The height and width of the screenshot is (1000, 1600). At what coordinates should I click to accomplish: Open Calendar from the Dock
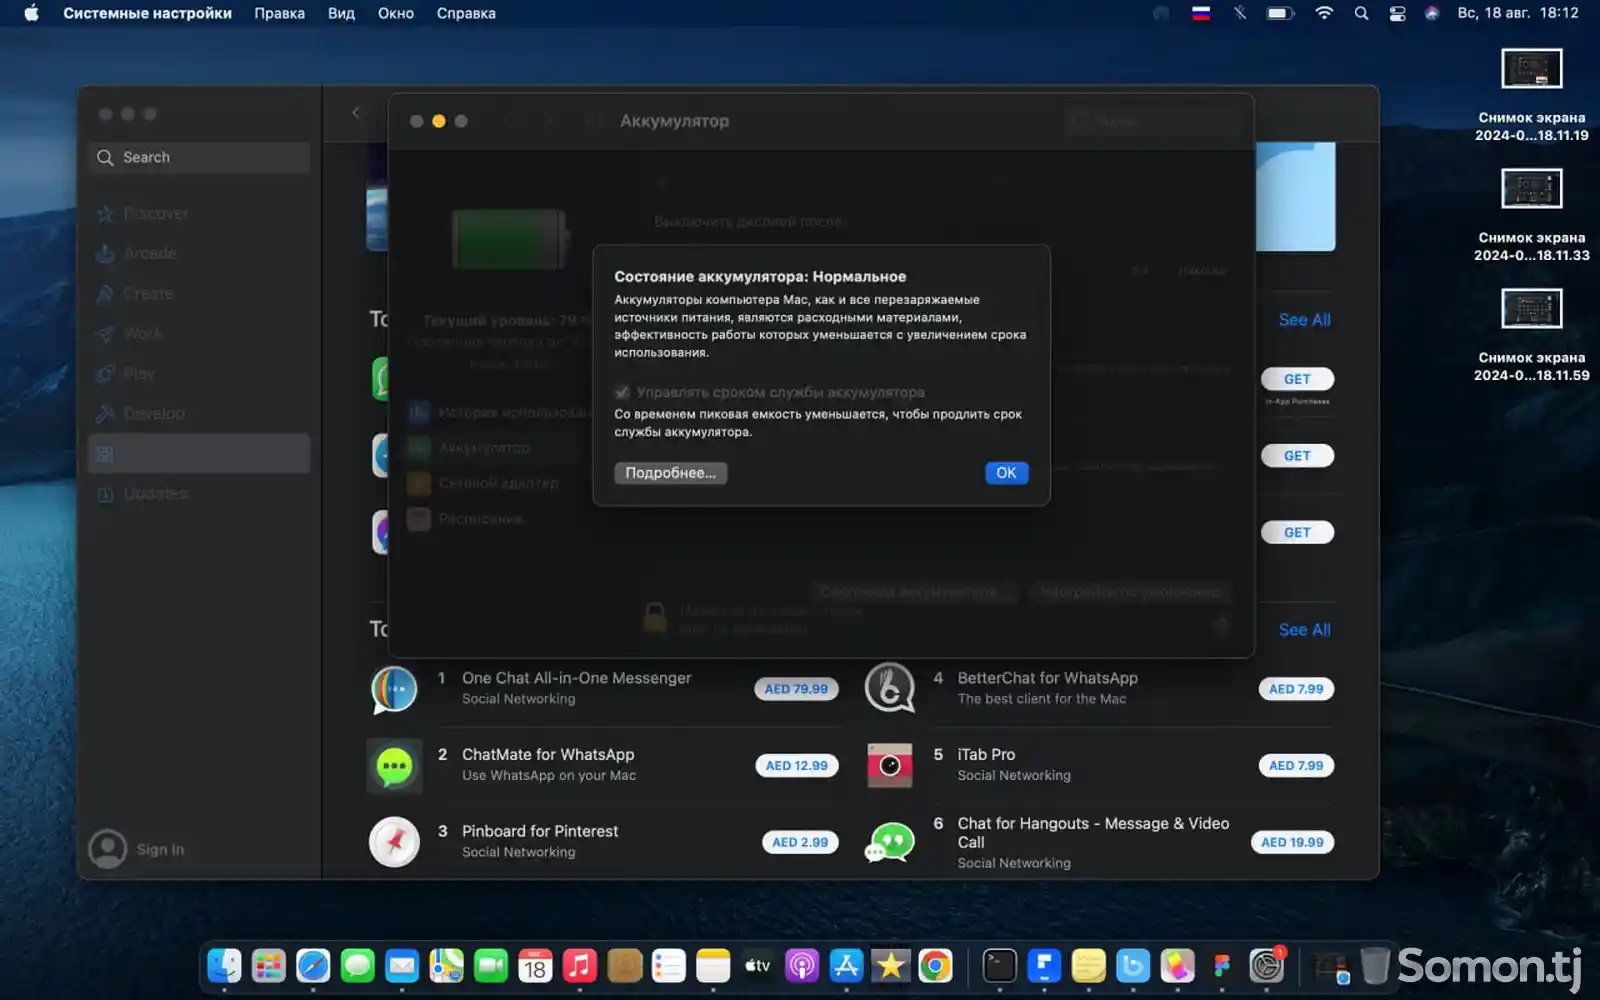[535, 966]
